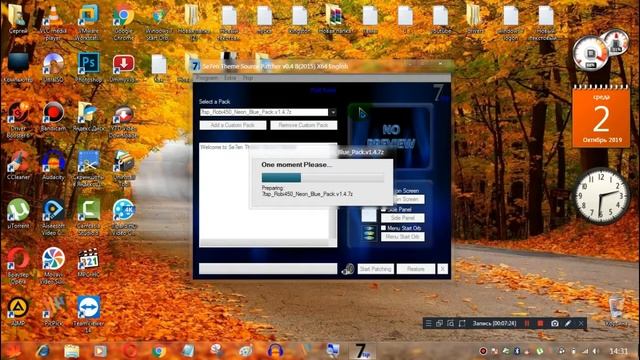Screen dimensions: 640x360
Task: Open the Movavi Video Suite shortcut
Action: (x=53, y=265)
